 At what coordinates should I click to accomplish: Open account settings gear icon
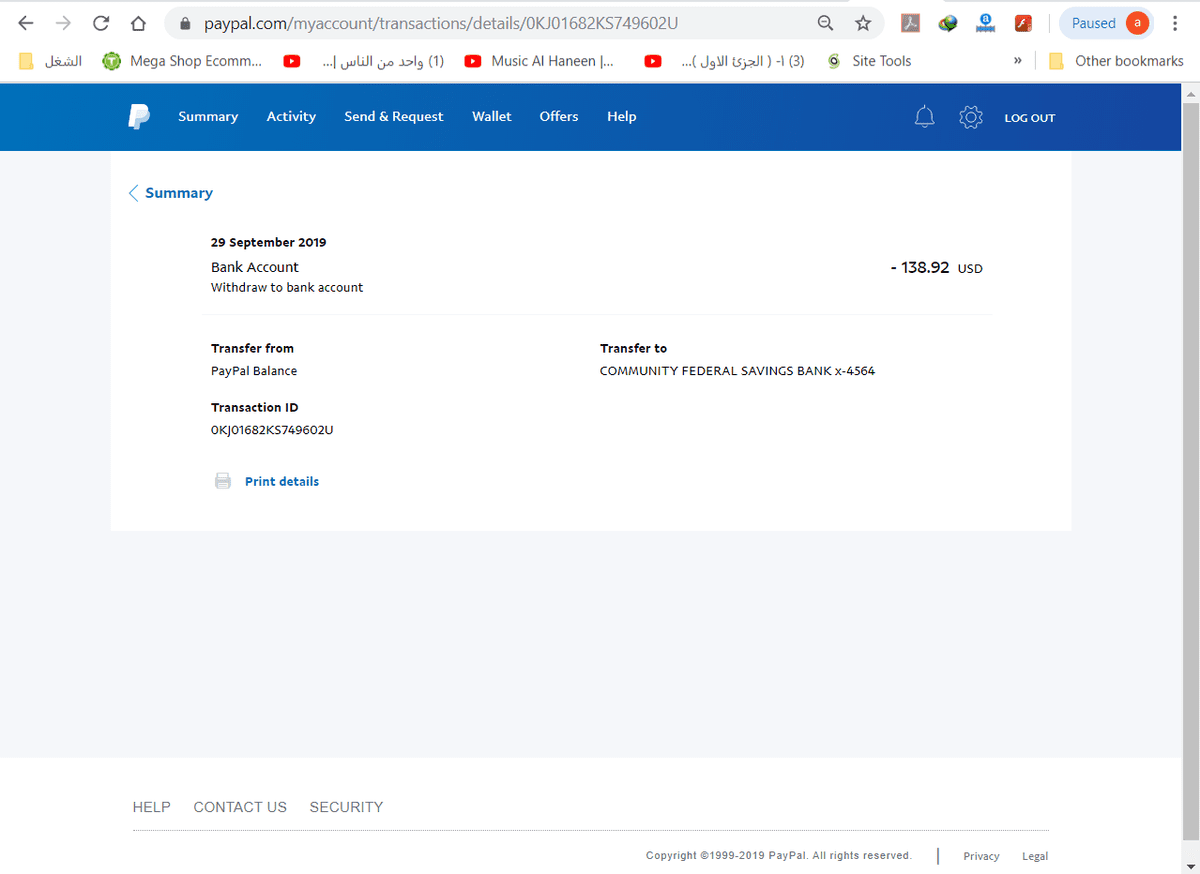[x=970, y=117]
